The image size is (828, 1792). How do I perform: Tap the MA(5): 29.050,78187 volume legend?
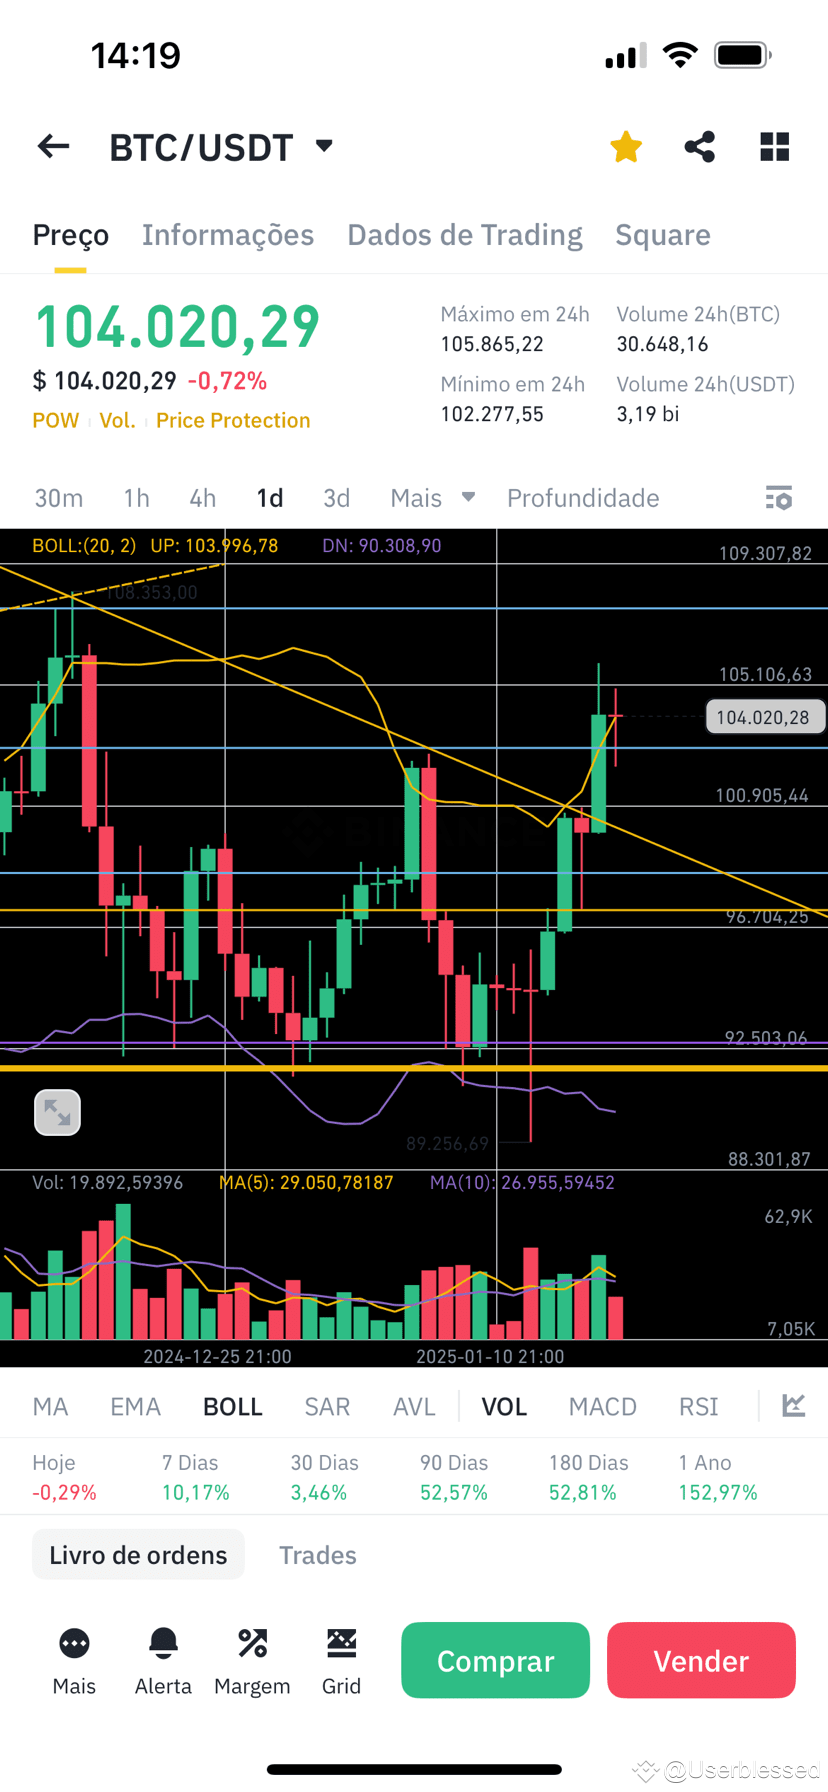tap(306, 1182)
